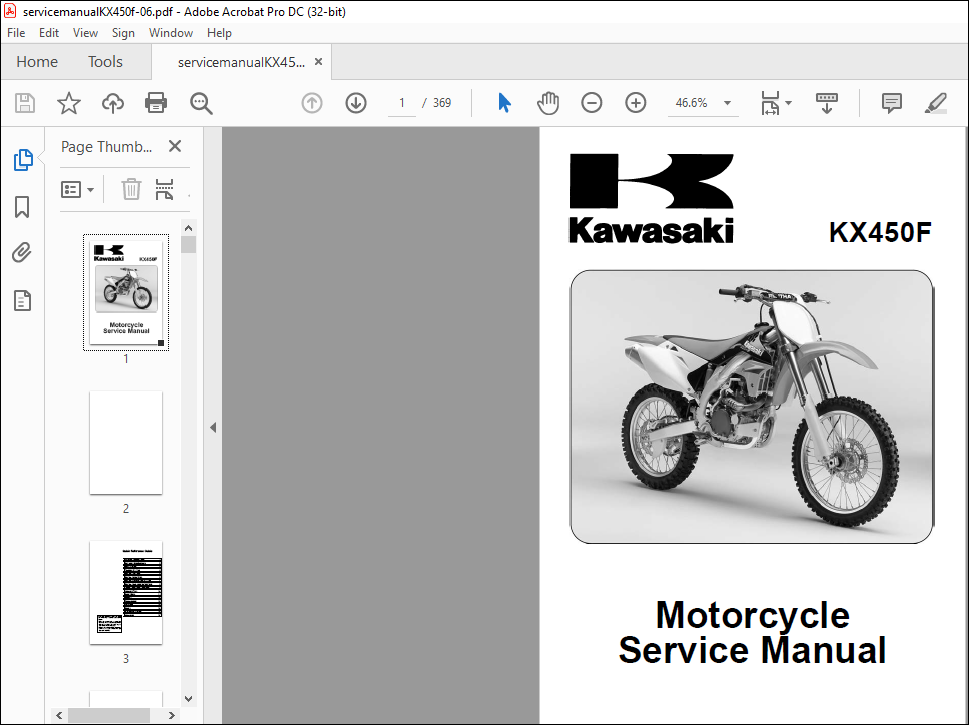The width and height of the screenshot is (969, 725).
Task: Activate the Selection arrow tool
Action: tap(504, 103)
